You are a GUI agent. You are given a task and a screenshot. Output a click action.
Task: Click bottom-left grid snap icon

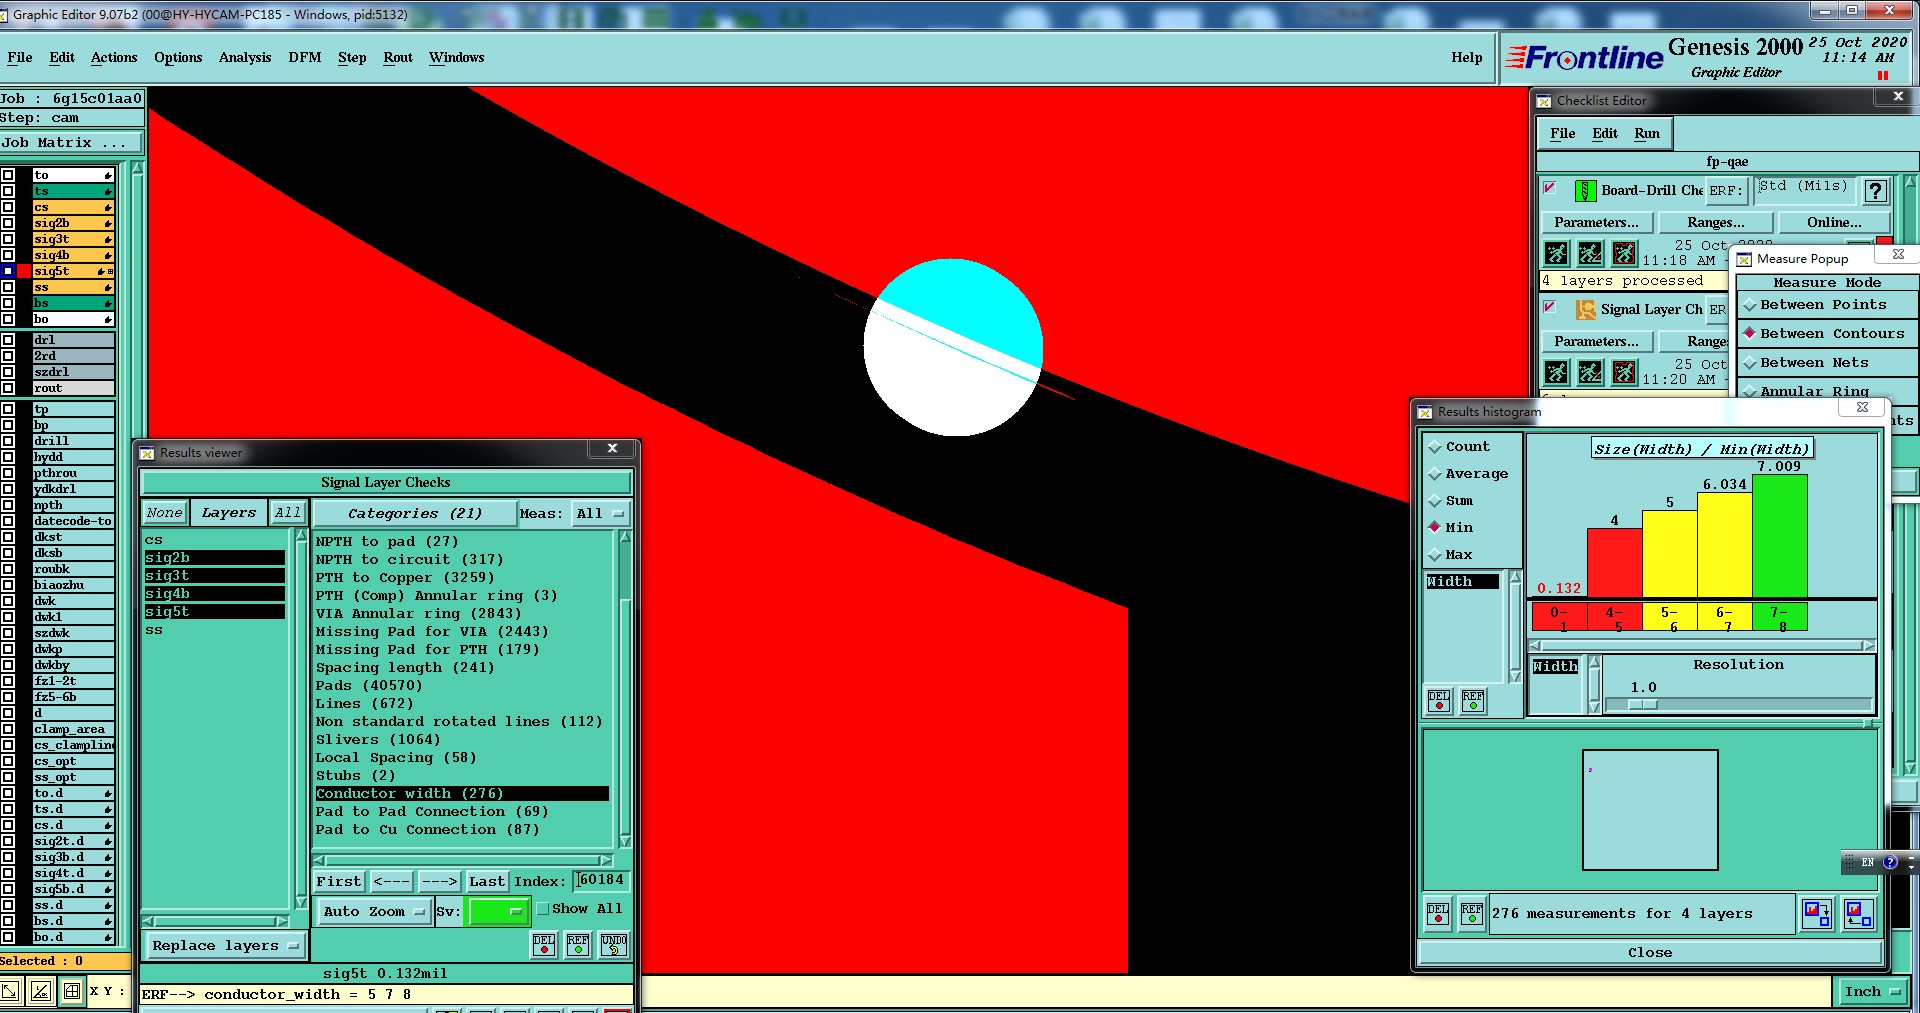pos(72,991)
